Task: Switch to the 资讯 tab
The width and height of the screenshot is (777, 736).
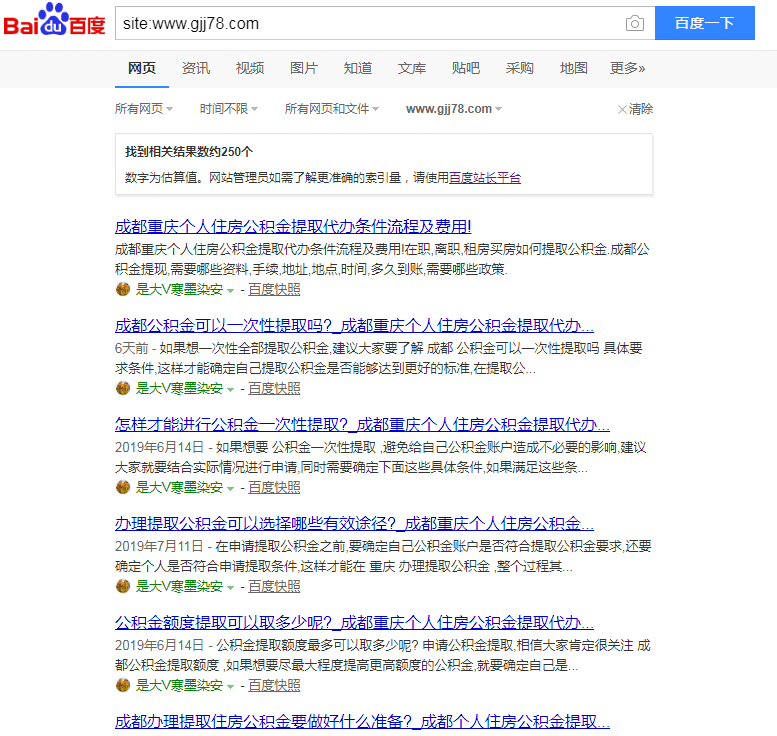Action: click(196, 68)
